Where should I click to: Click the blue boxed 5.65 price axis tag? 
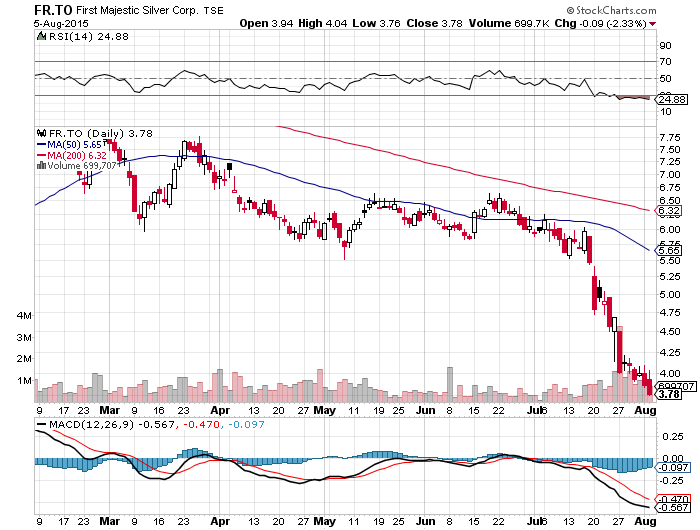[669, 250]
